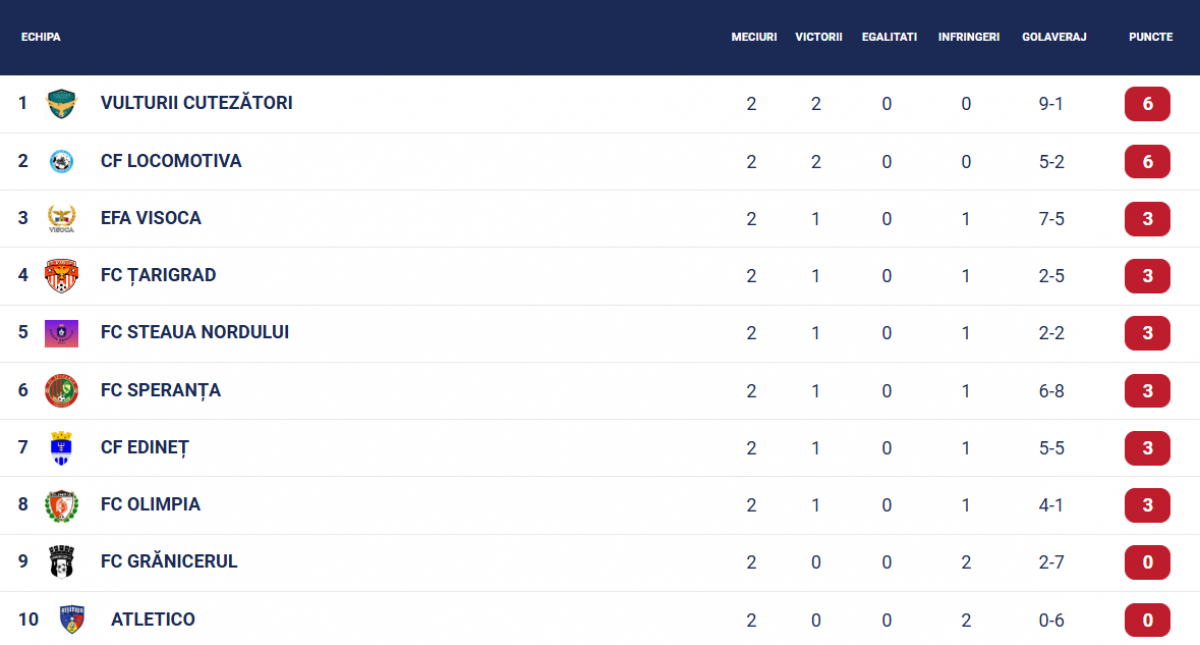The width and height of the screenshot is (1200, 645).
Task: Sort by the PUNCTE column header
Action: click(1151, 37)
